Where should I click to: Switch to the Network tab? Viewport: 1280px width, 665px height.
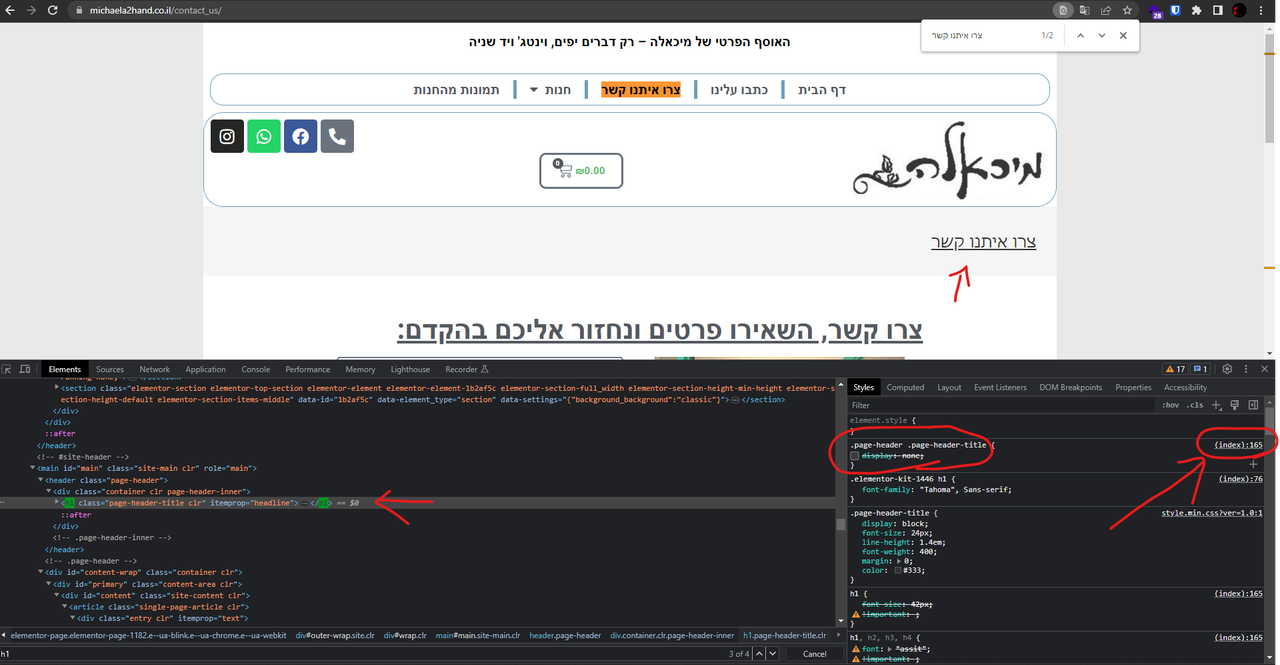click(x=155, y=369)
